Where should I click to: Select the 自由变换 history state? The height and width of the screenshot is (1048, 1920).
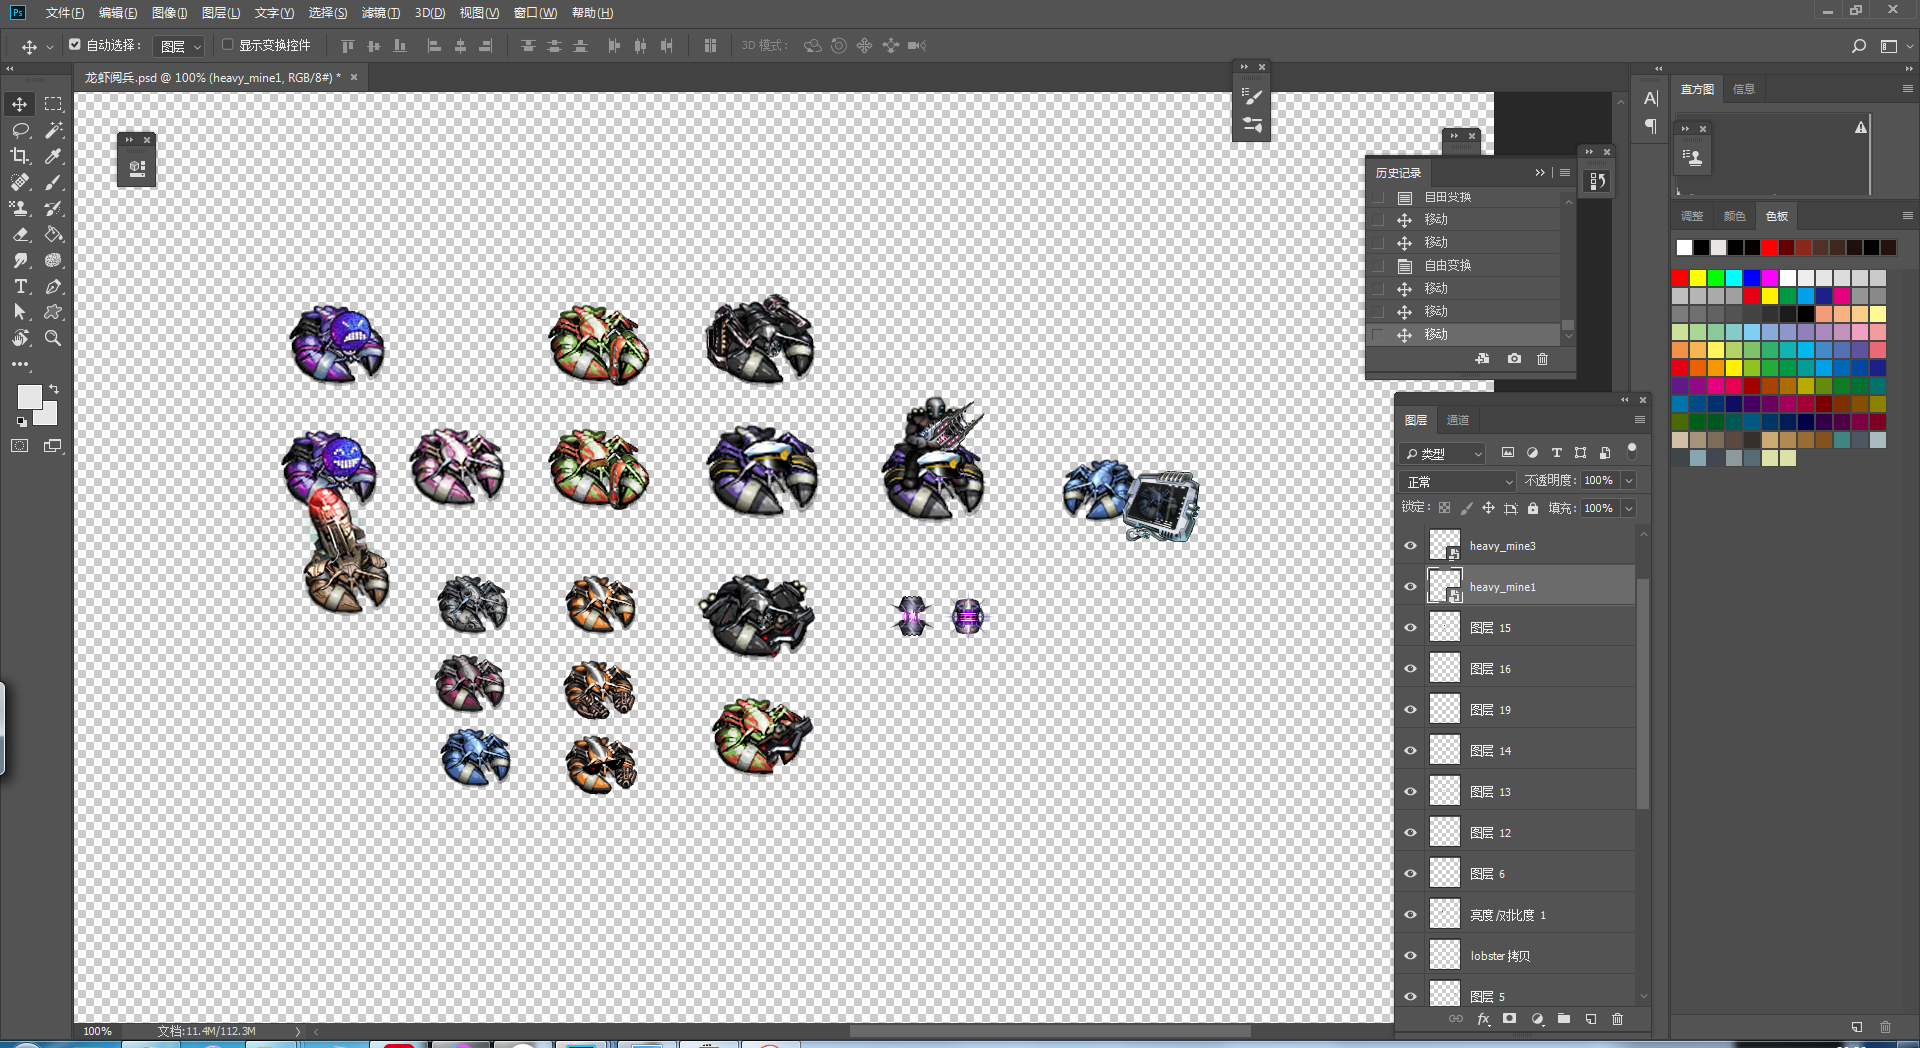click(1447, 266)
